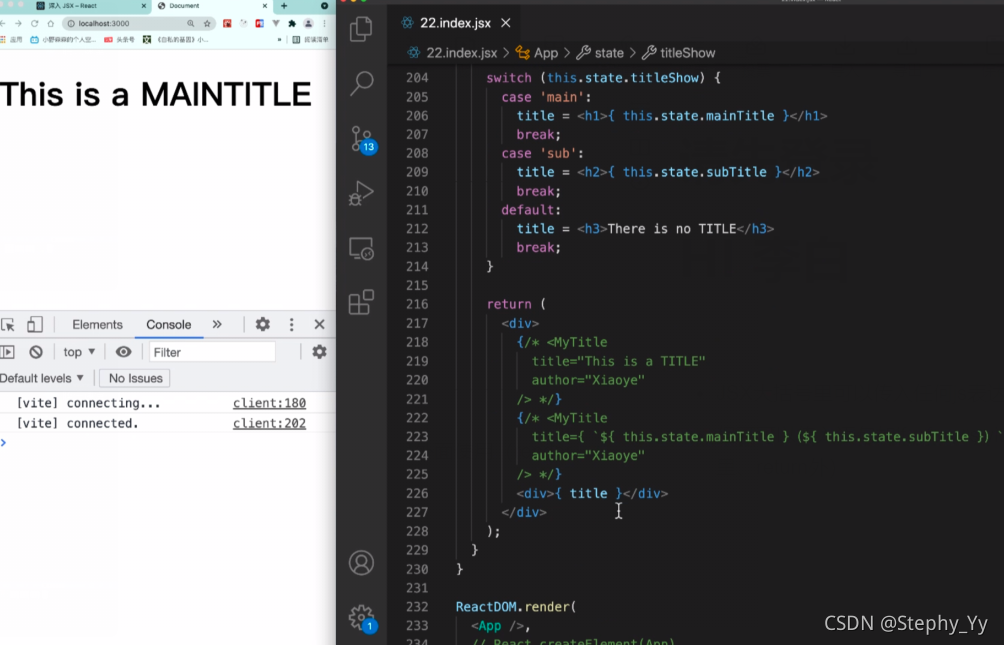Open the Chrome profile avatar

(x=308, y=24)
